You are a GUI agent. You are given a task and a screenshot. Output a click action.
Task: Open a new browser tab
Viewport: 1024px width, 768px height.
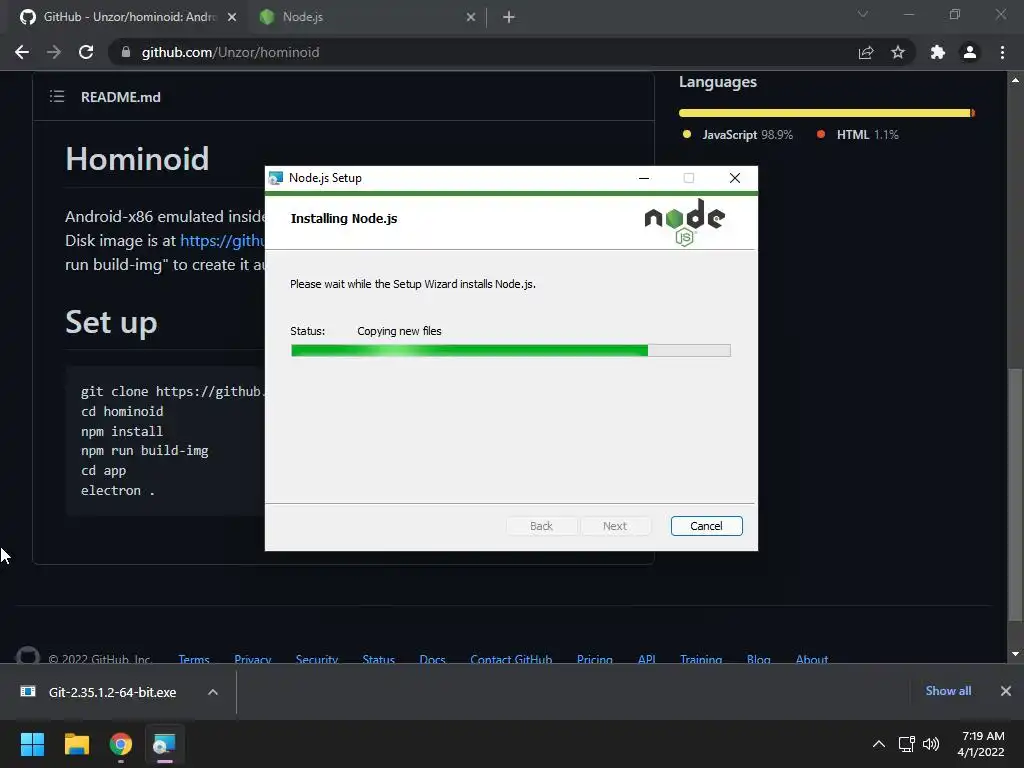tap(509, 17)
